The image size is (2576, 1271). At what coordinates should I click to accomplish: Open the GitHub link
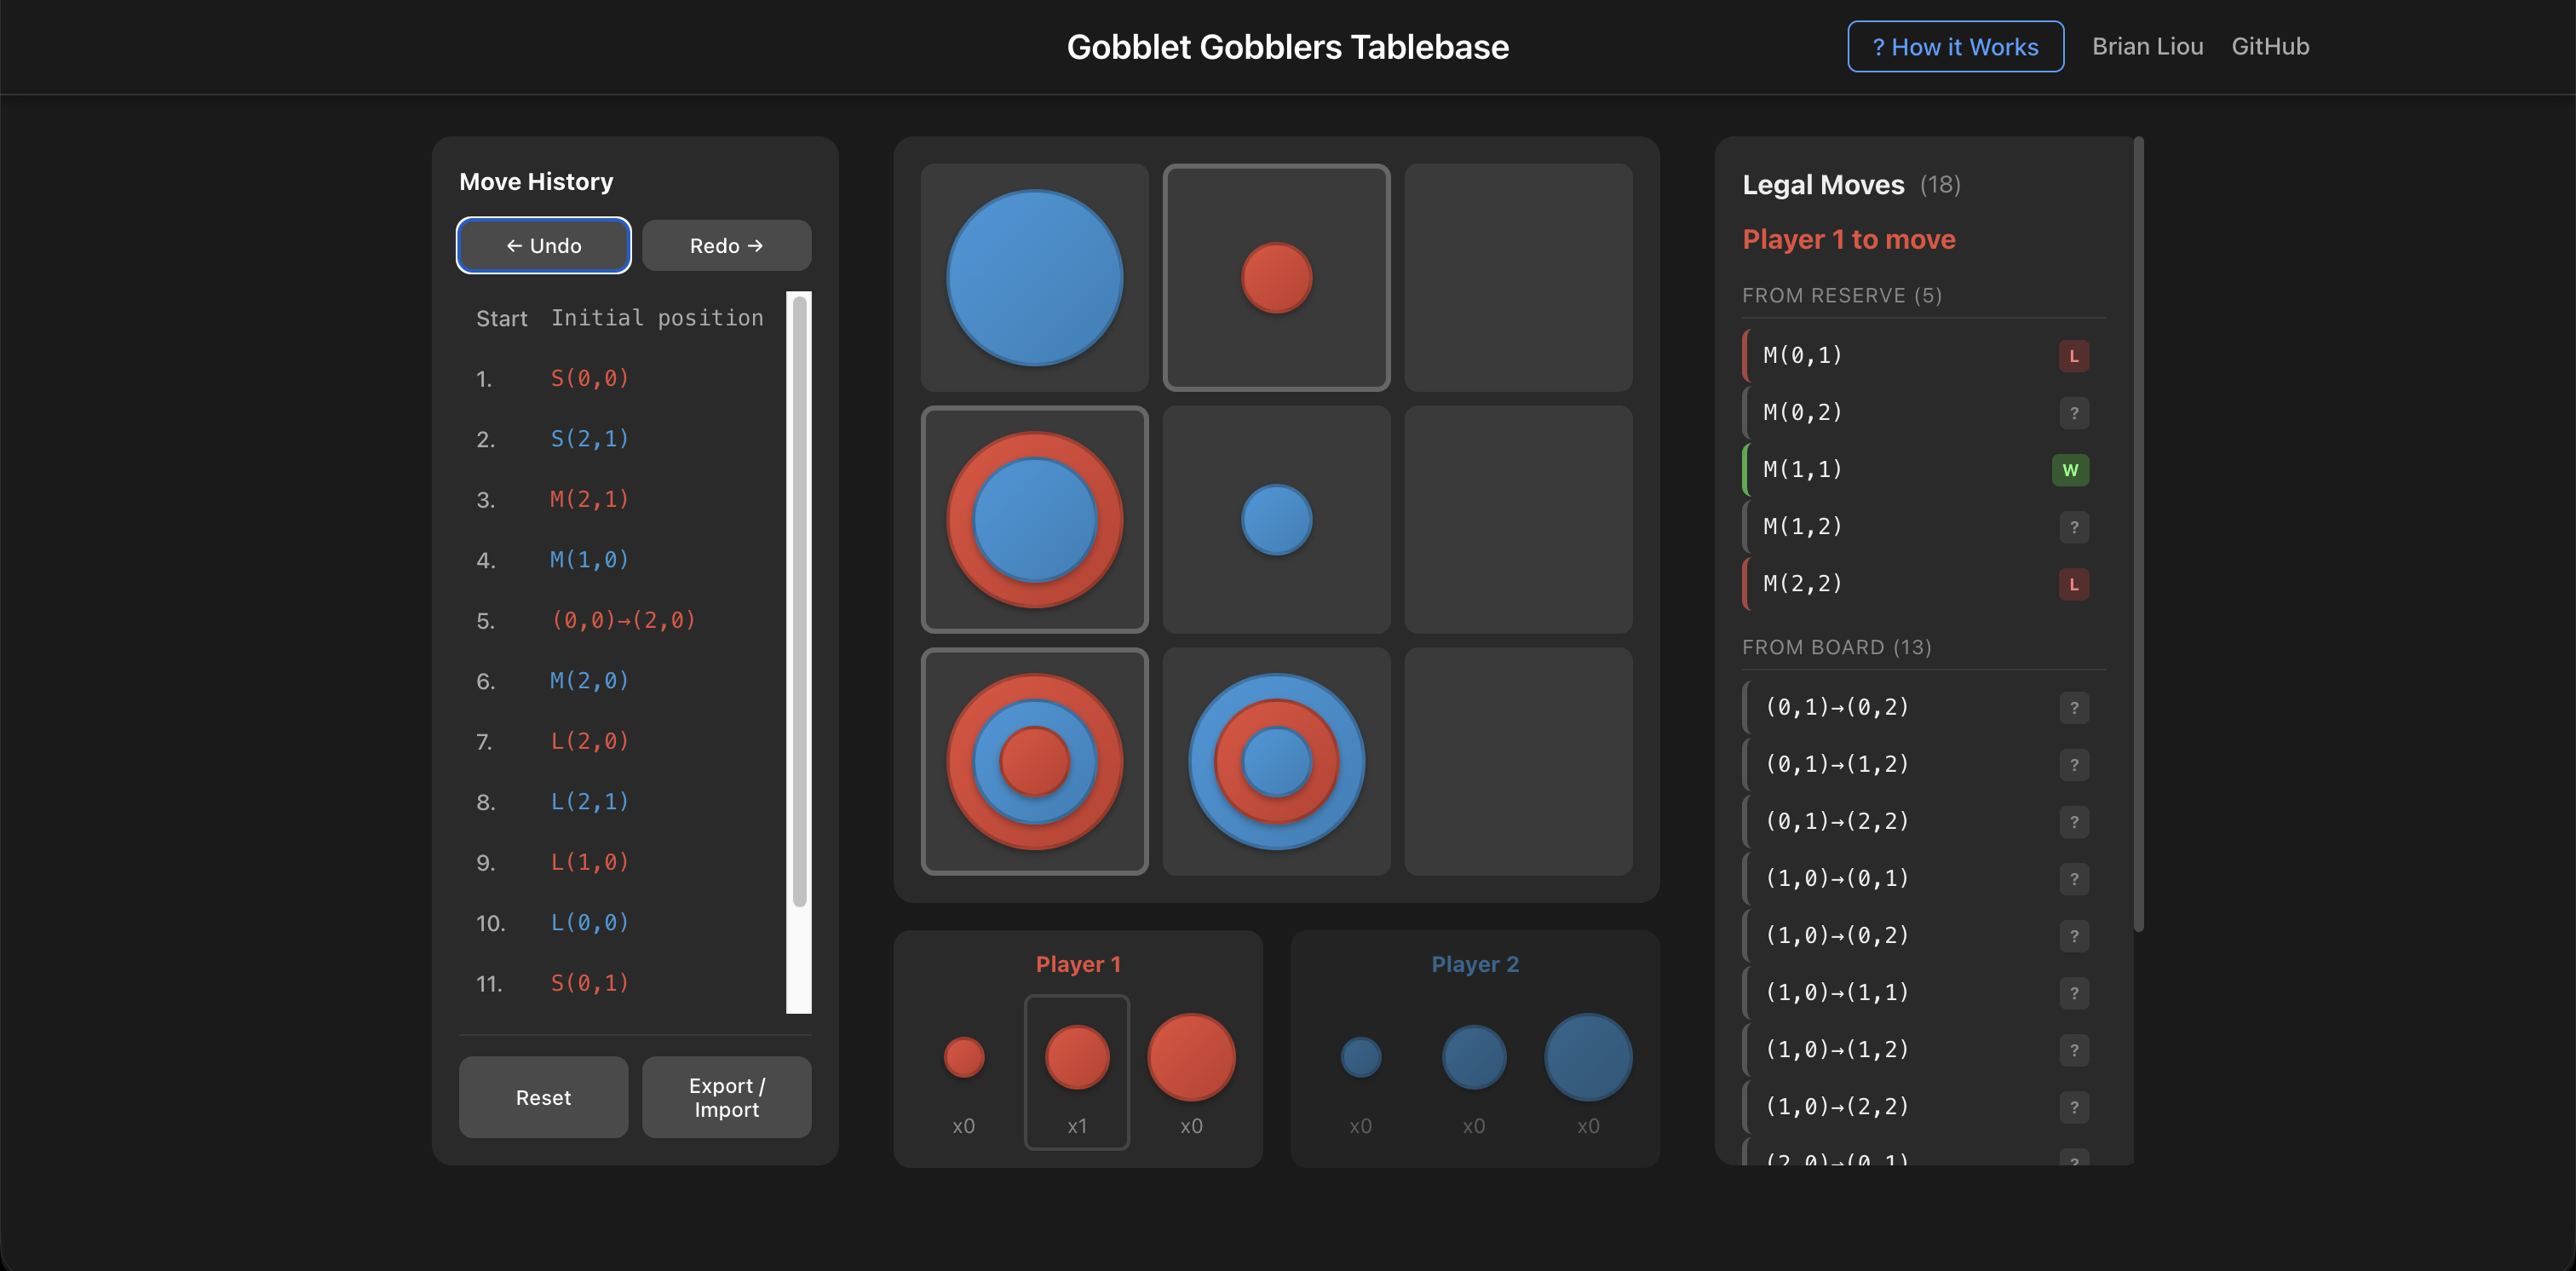point(2269,47)
